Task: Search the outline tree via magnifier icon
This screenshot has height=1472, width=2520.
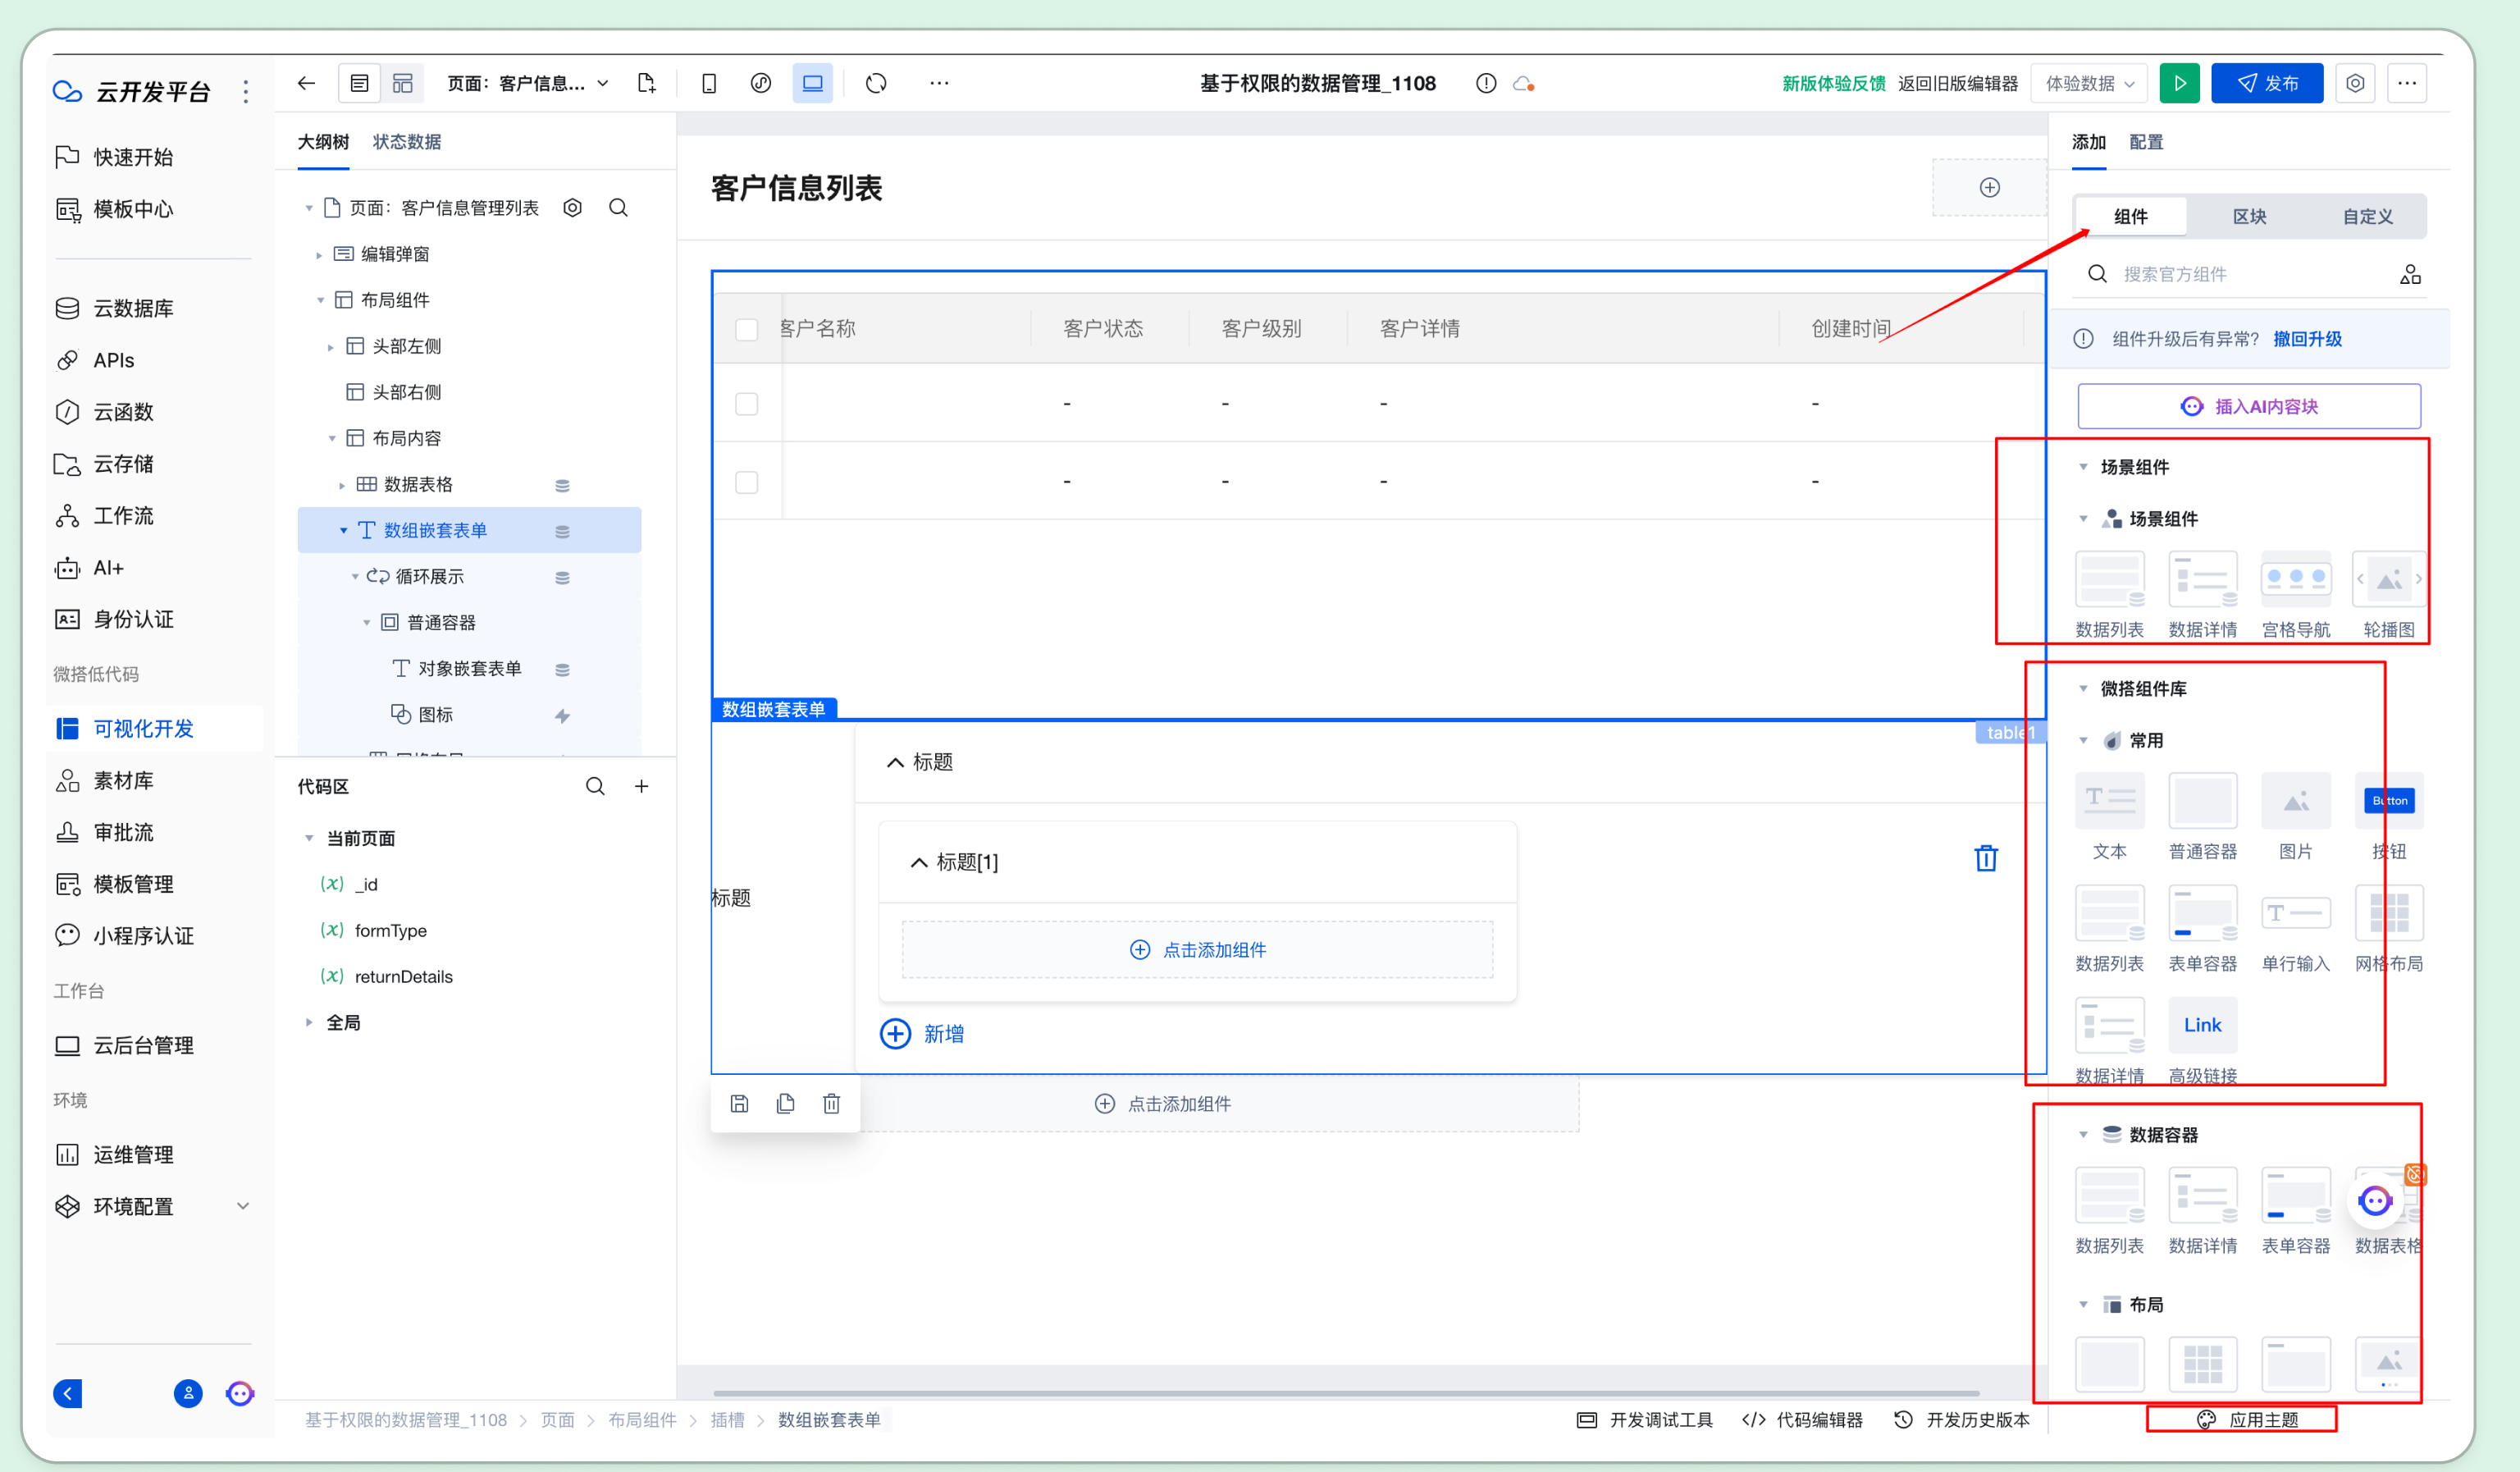Action: [619, 207]
